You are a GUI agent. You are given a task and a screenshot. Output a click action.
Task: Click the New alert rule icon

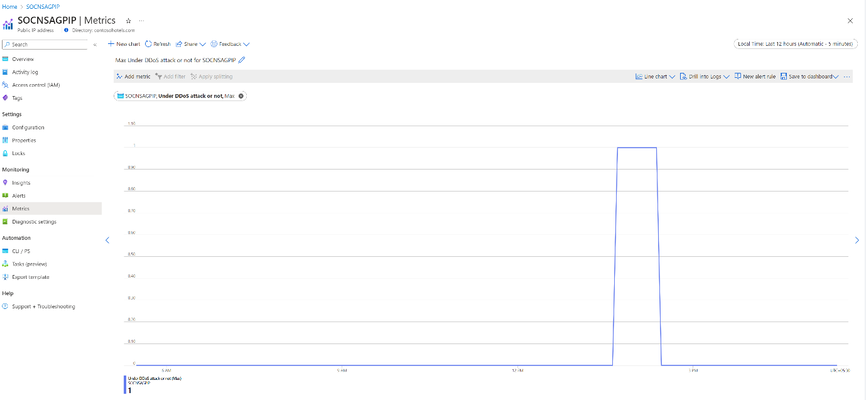738,76
